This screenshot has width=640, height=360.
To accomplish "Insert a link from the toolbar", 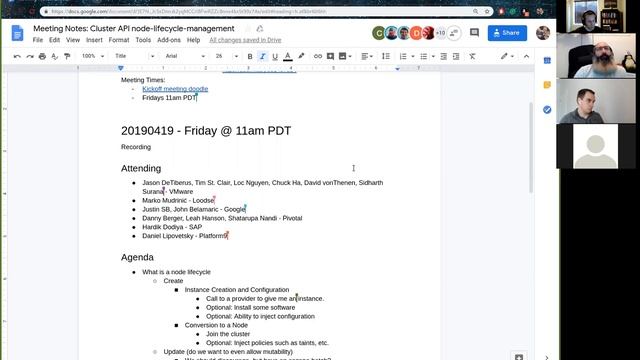I will tap(318, 56).
